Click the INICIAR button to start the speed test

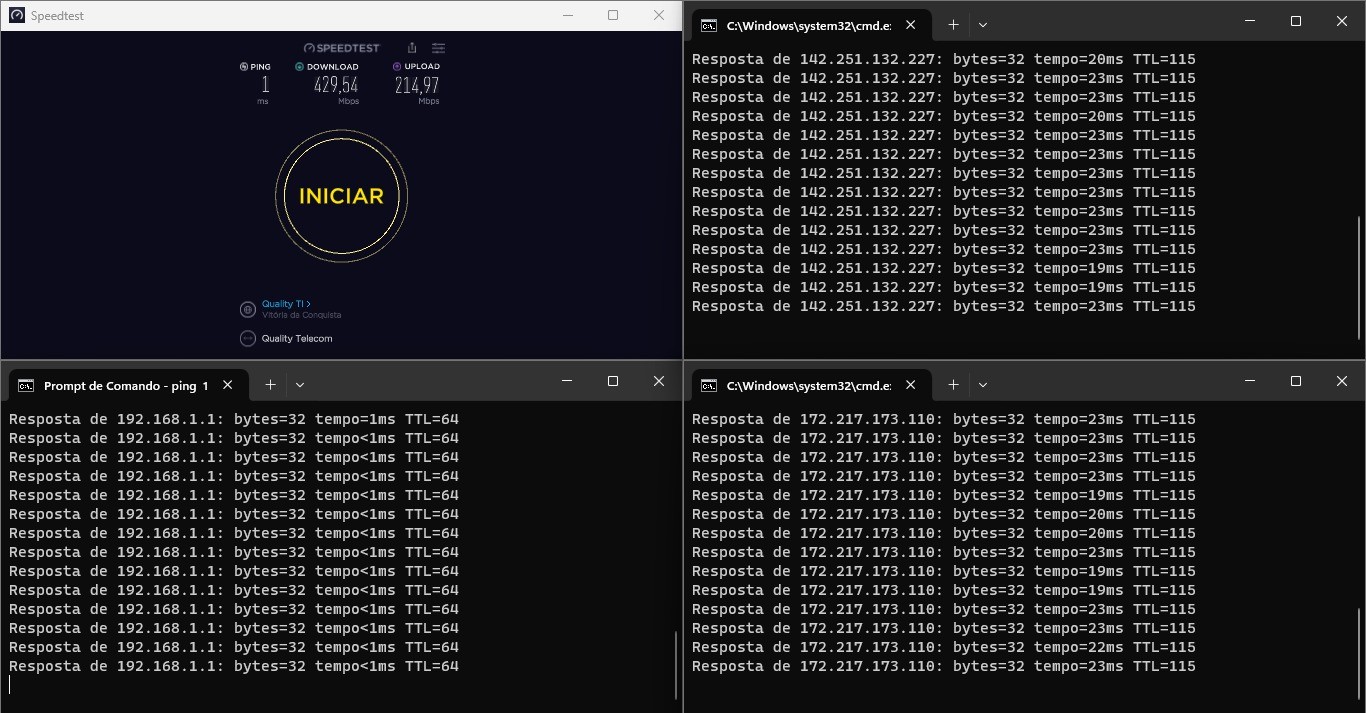click(341, 196)
